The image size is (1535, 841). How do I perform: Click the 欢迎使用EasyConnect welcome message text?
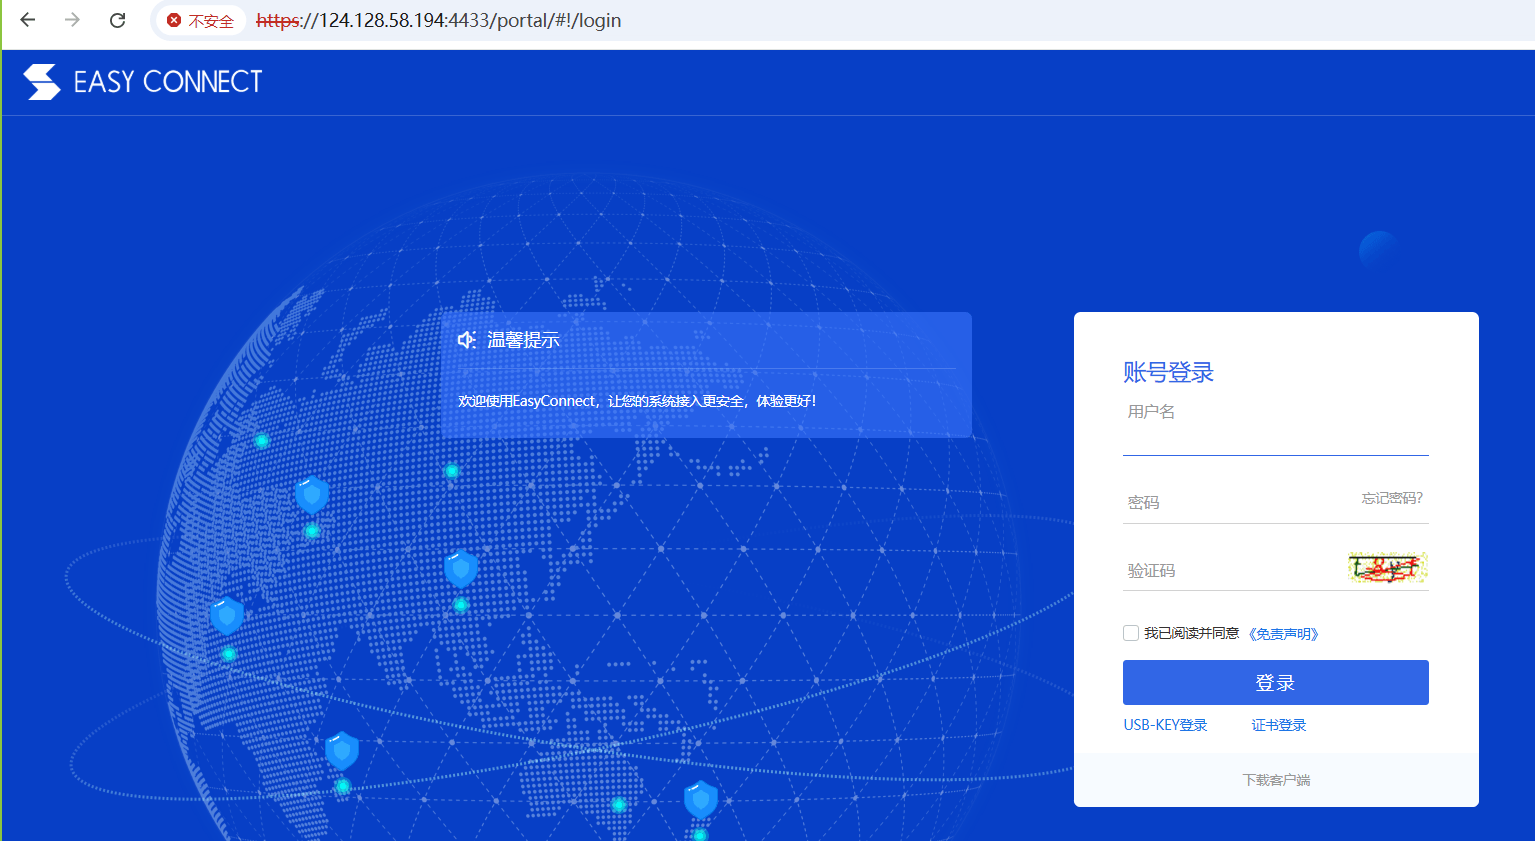point(637,401)
